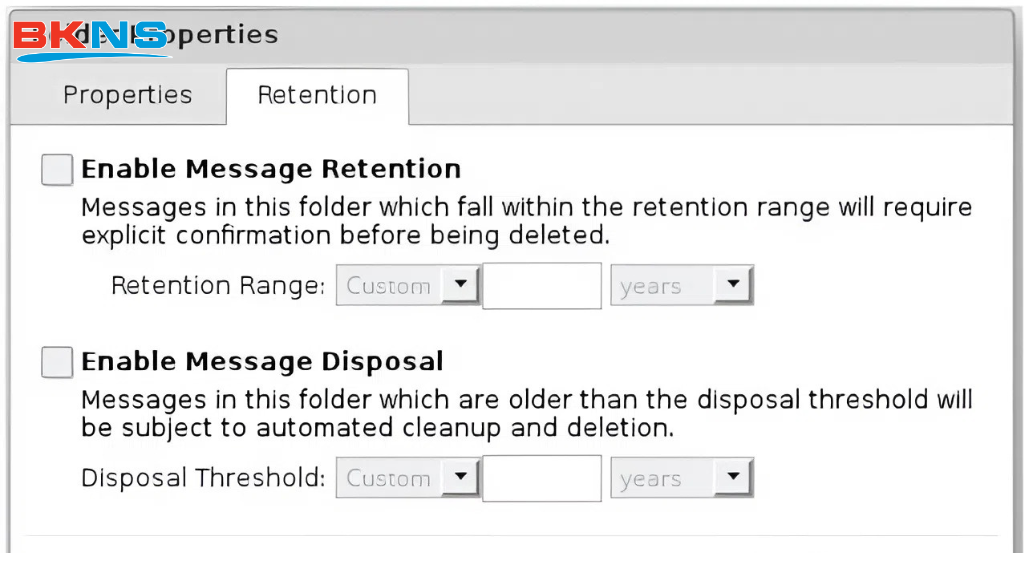
Task: Click arrow icon of Retention Range Custom dropdown
Action: pyautogui.click(x=460, y=285)
